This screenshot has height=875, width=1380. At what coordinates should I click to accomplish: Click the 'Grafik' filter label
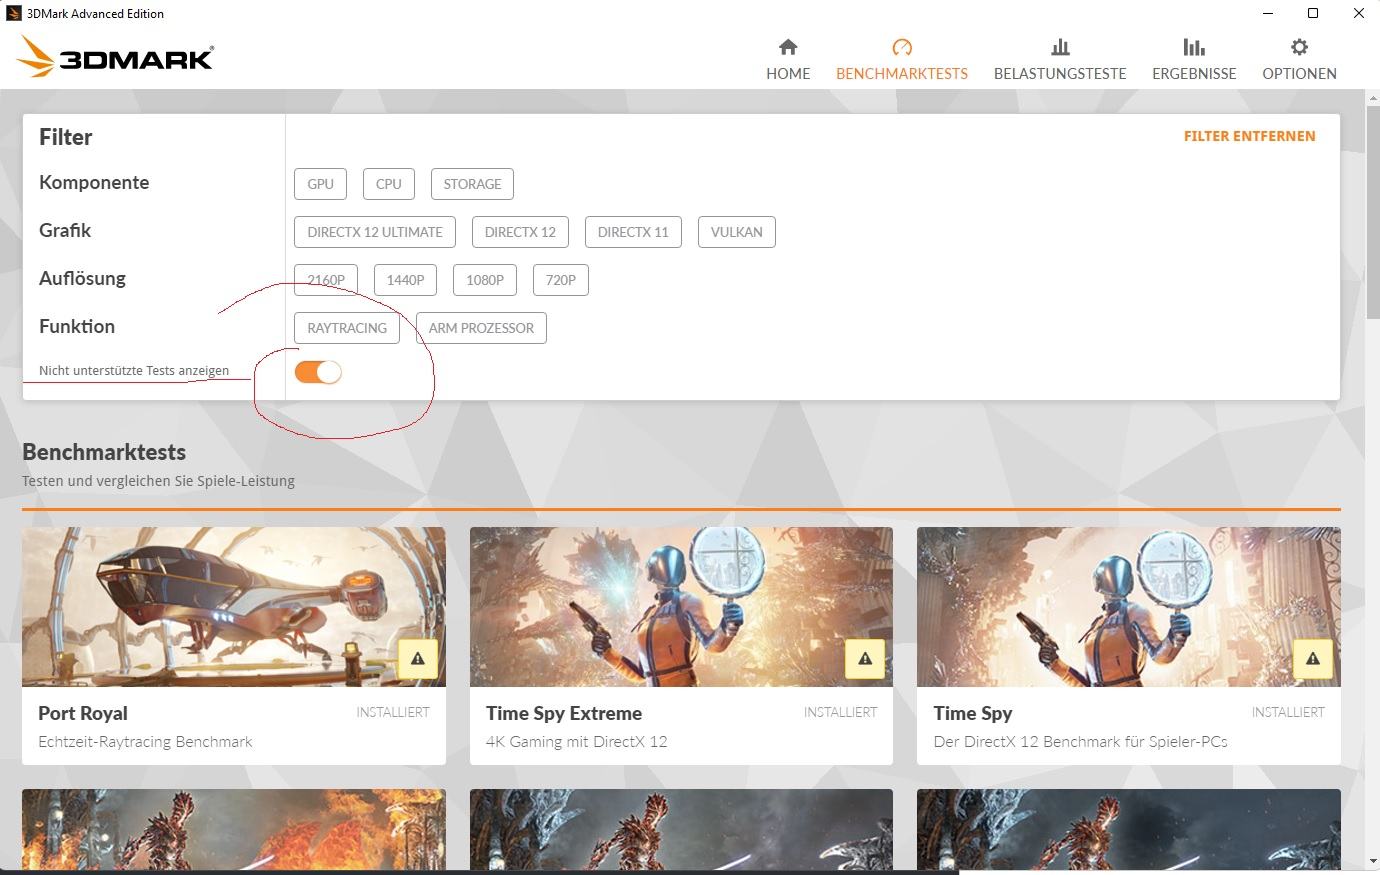click(65, 230)
